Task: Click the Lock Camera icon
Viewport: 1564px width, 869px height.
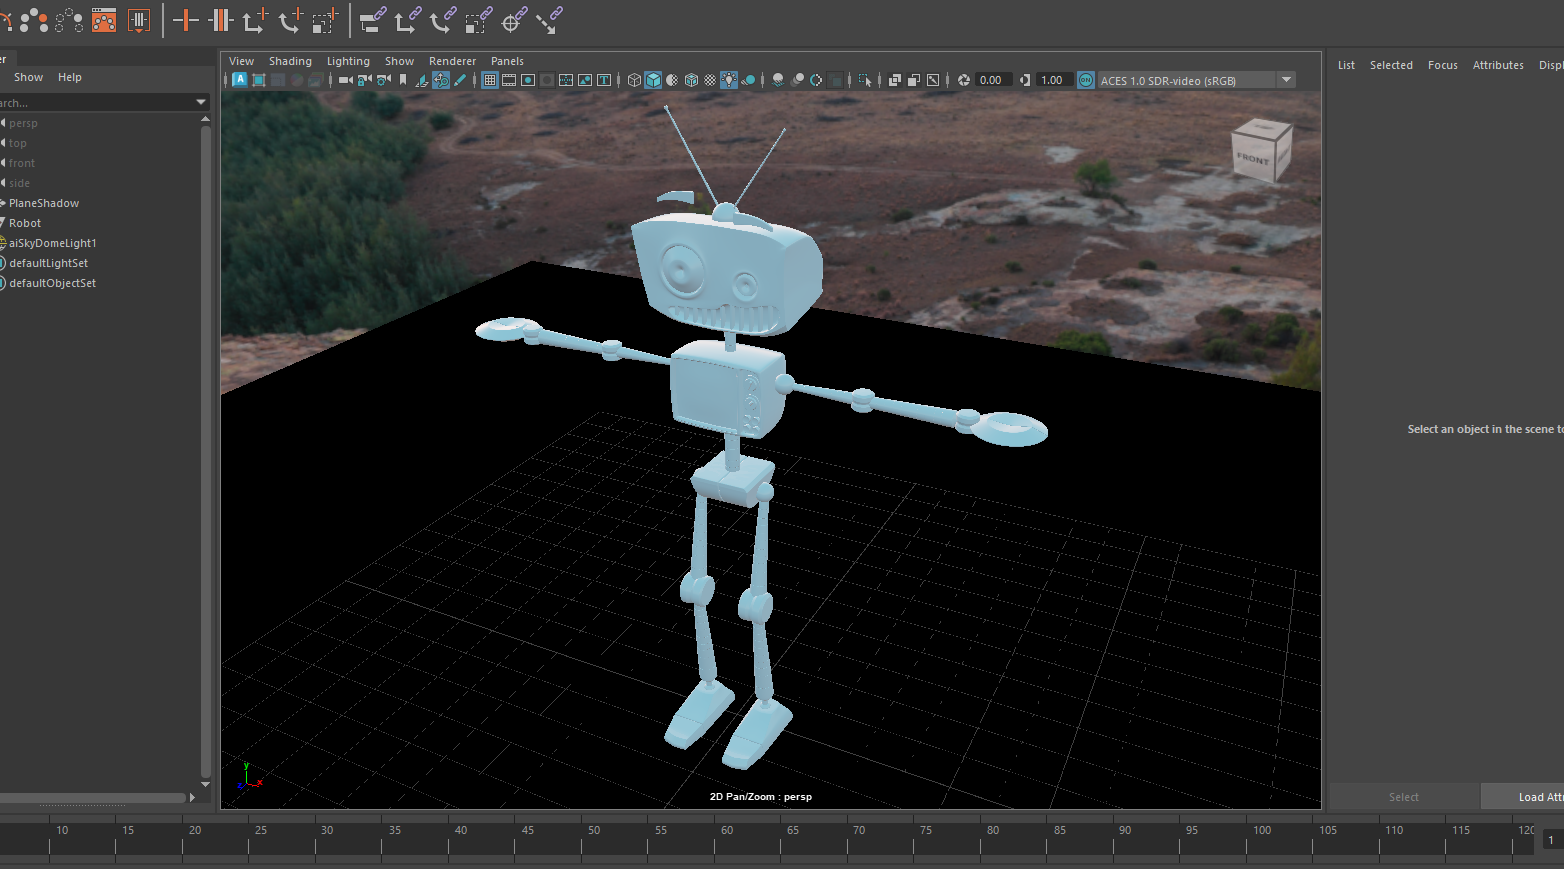Action: tap(365, 80)
